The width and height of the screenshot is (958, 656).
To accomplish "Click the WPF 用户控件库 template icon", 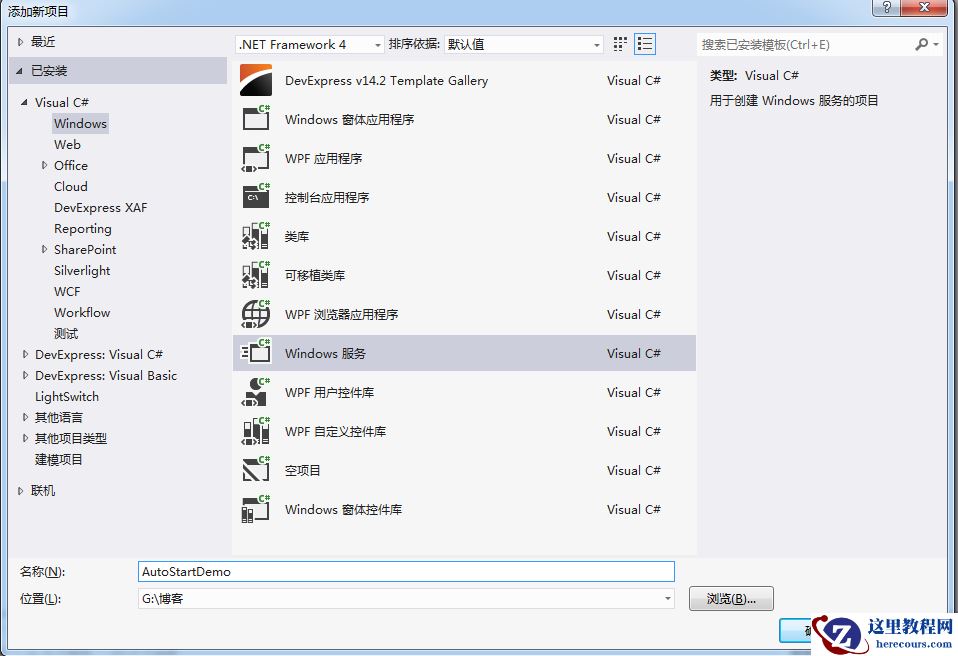I will coord(256,392).
